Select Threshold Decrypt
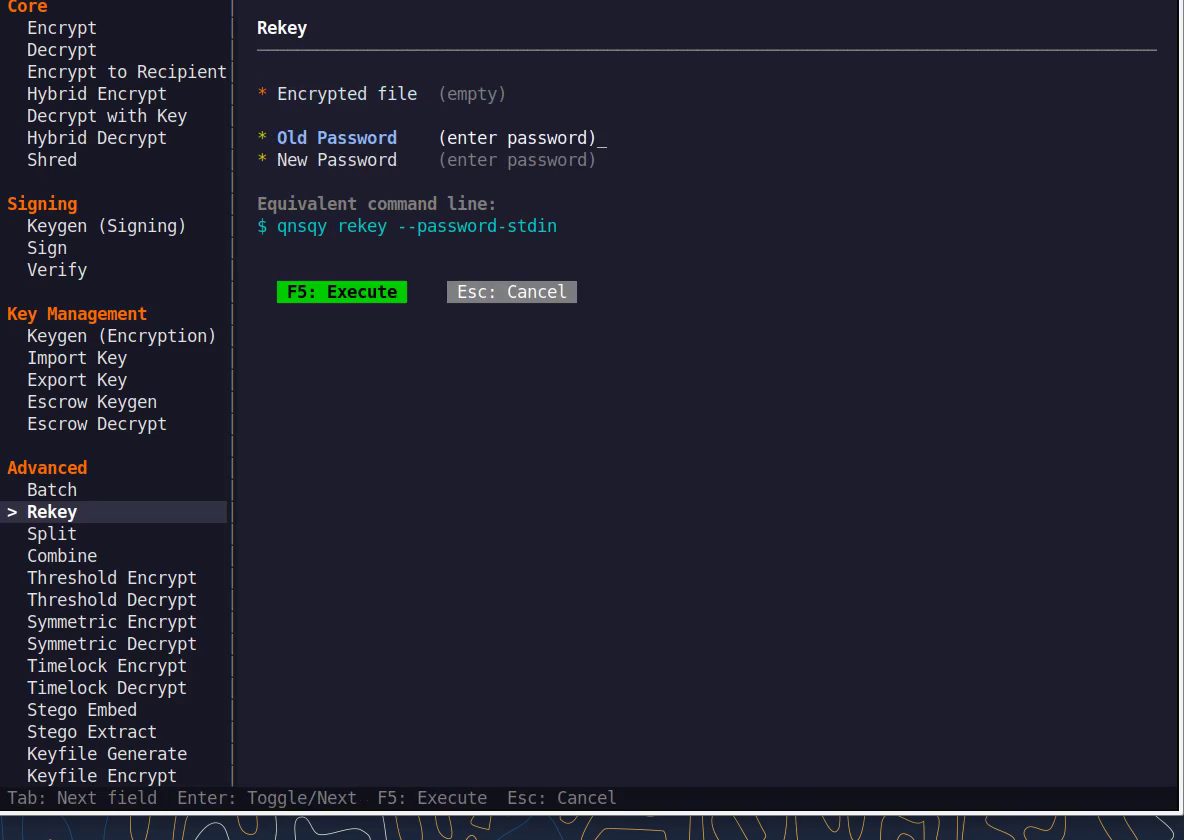 pos(112,599)
